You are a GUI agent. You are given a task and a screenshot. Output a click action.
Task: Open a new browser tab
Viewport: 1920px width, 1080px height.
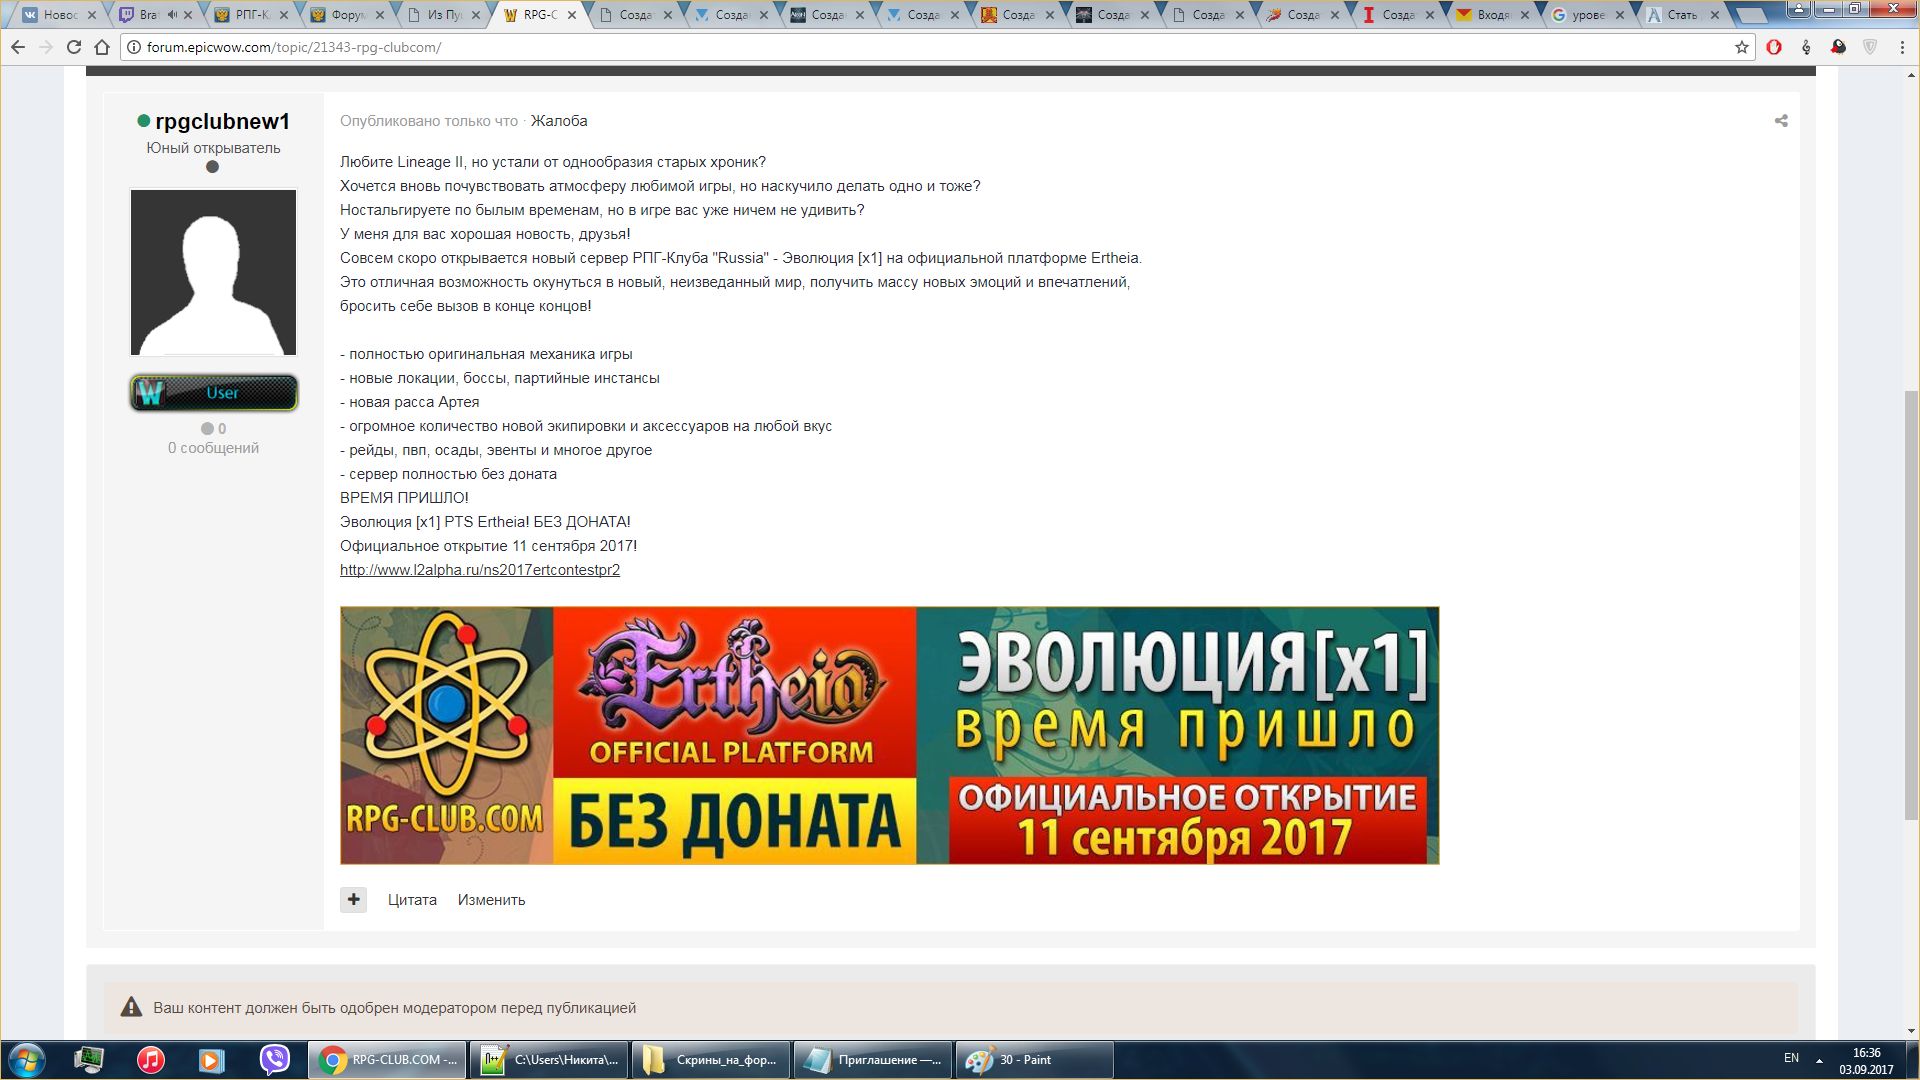pos(1754,16)
